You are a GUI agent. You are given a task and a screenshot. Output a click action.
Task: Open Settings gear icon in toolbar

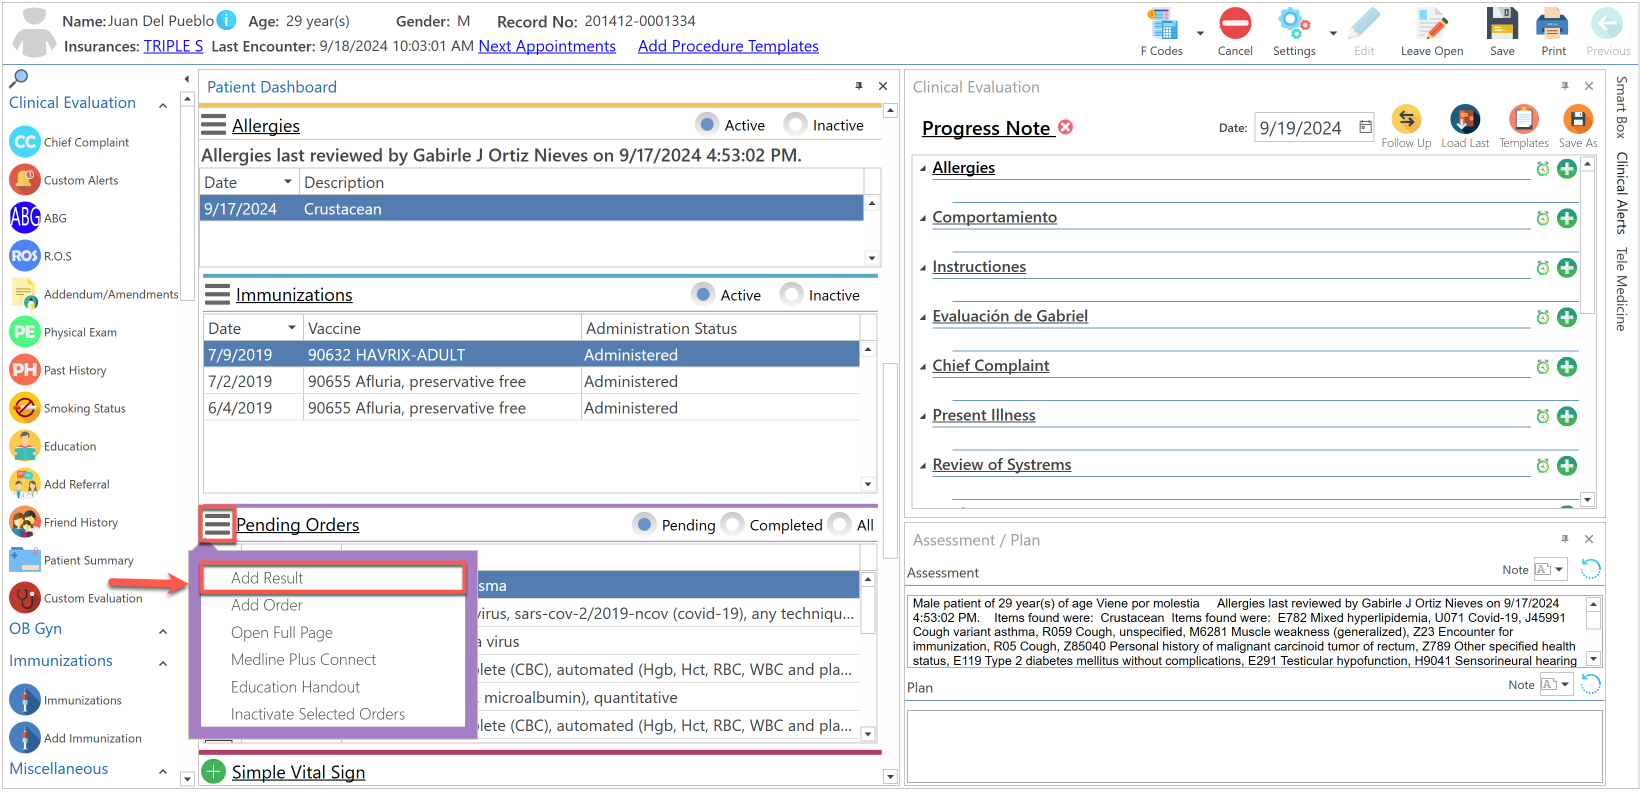(x=1294, y=24)
